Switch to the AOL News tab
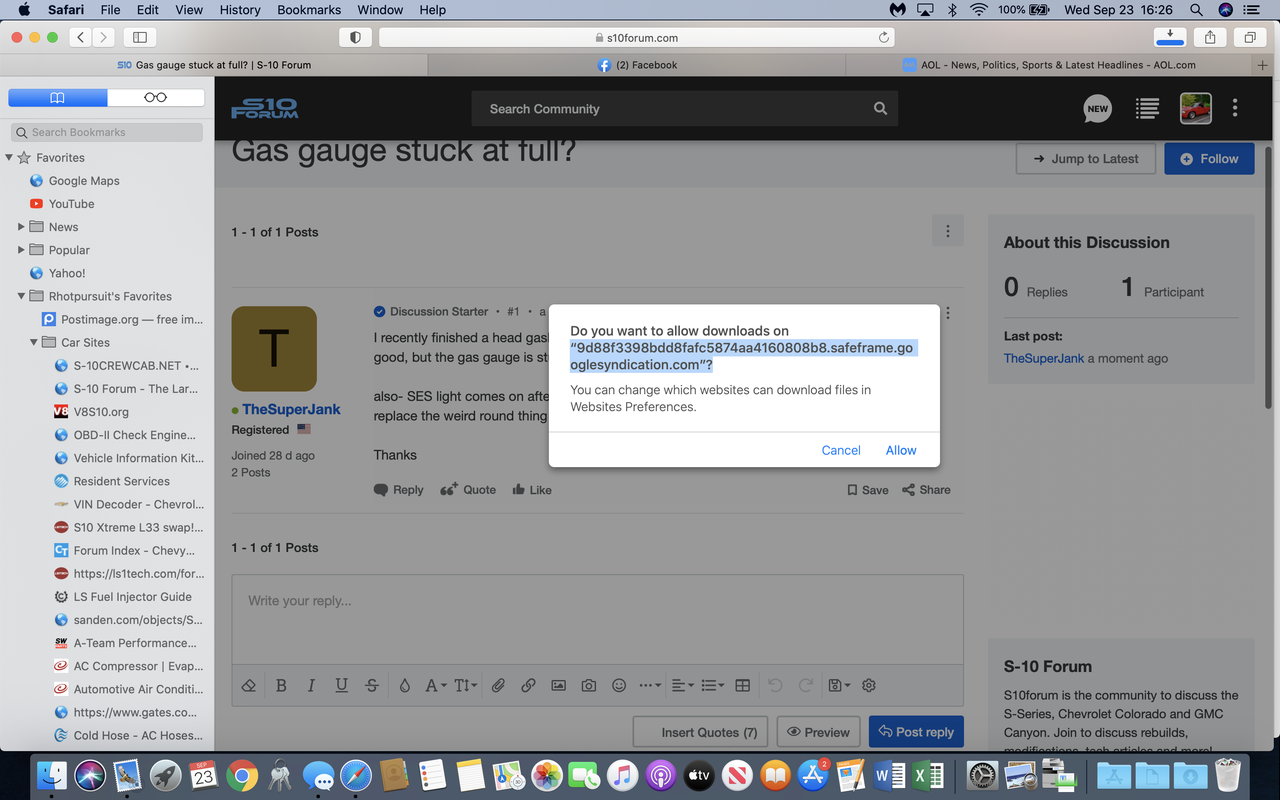 [1049, 65]
